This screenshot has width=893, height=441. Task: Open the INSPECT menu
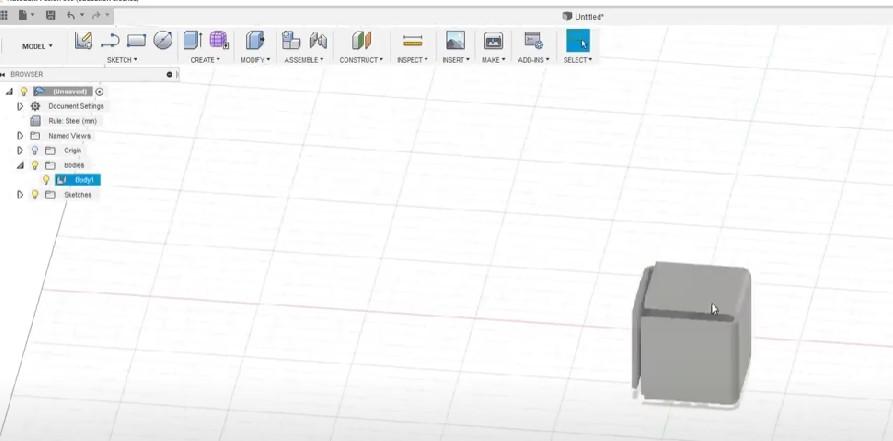coord(412,60)
